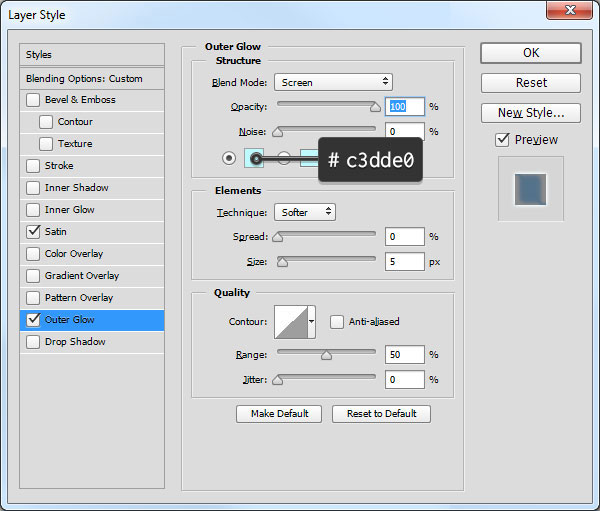Screen dimensions: 600x511
Task: Click Reset to Default button
Action: pos(382,414)
